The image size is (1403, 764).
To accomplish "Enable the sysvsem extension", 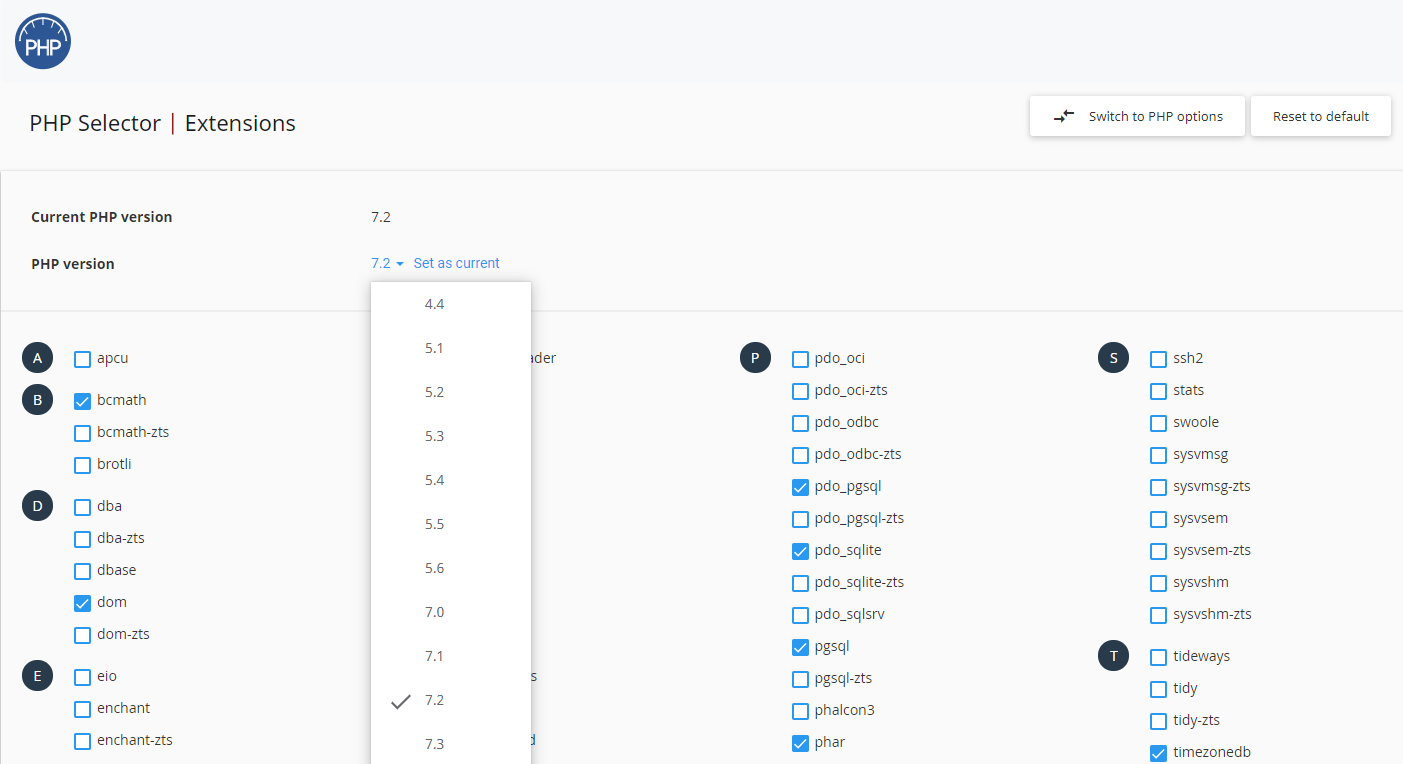I will click(1158, 519).
